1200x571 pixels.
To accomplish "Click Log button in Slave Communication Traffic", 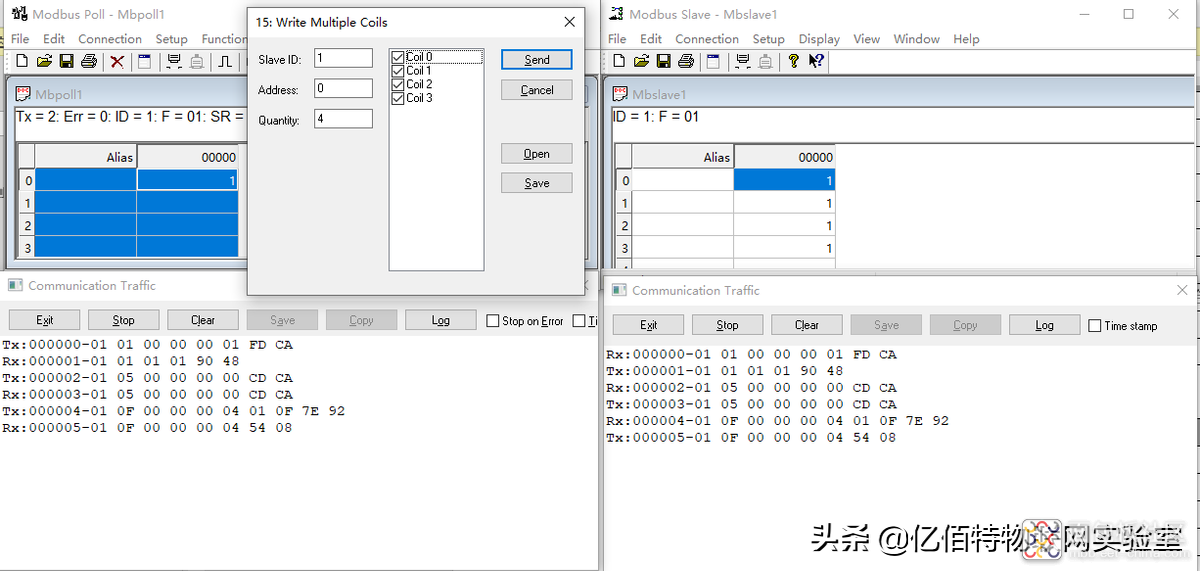I will [x=1045, y=325].
